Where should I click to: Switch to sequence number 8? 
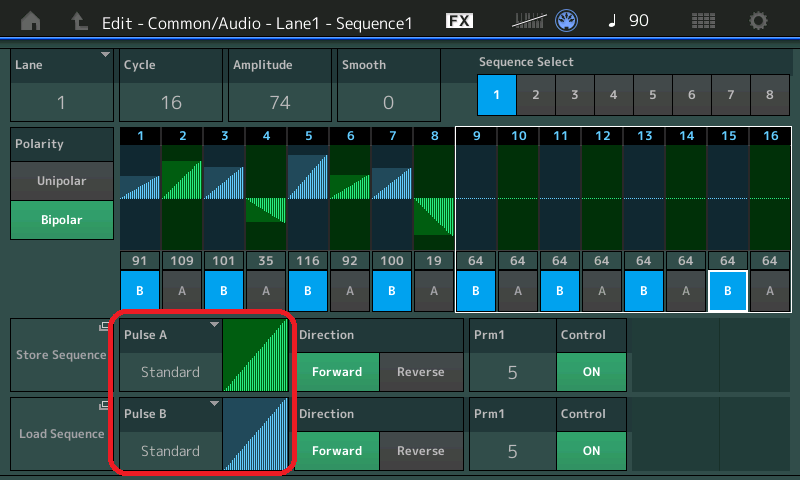tap(769, 95)
